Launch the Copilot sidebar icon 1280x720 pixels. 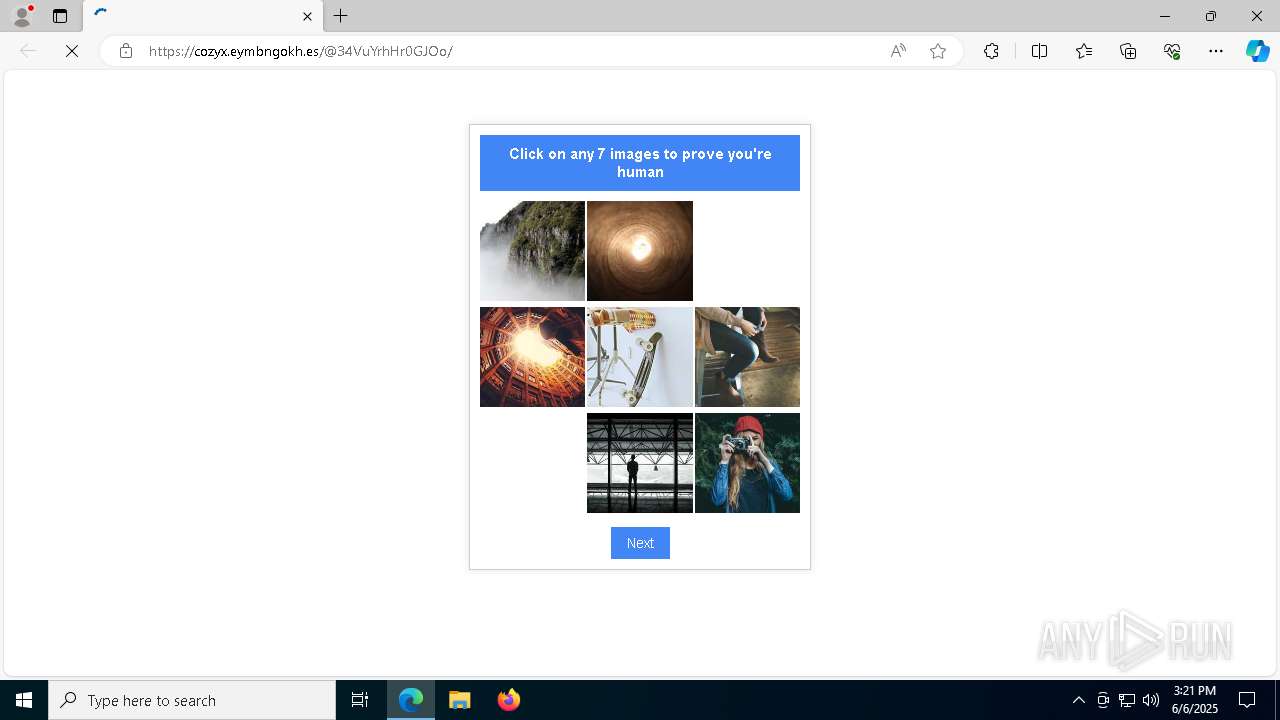(x=1257, y=51)
